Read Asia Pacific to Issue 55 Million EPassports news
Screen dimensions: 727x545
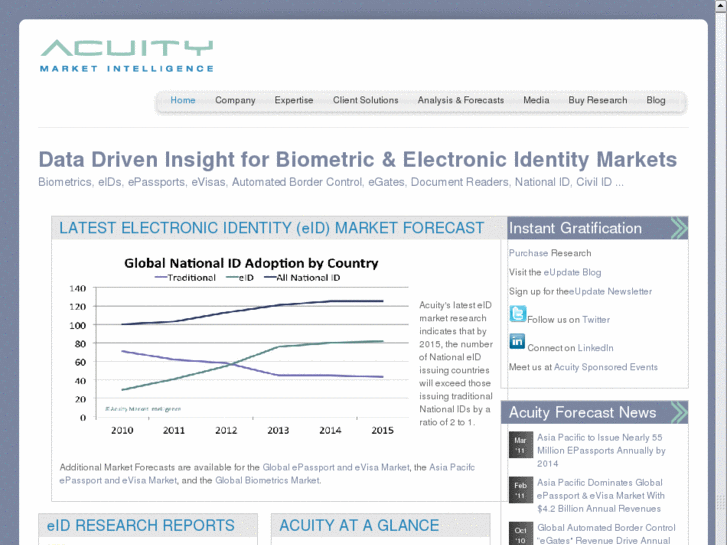tap(601, 450)
